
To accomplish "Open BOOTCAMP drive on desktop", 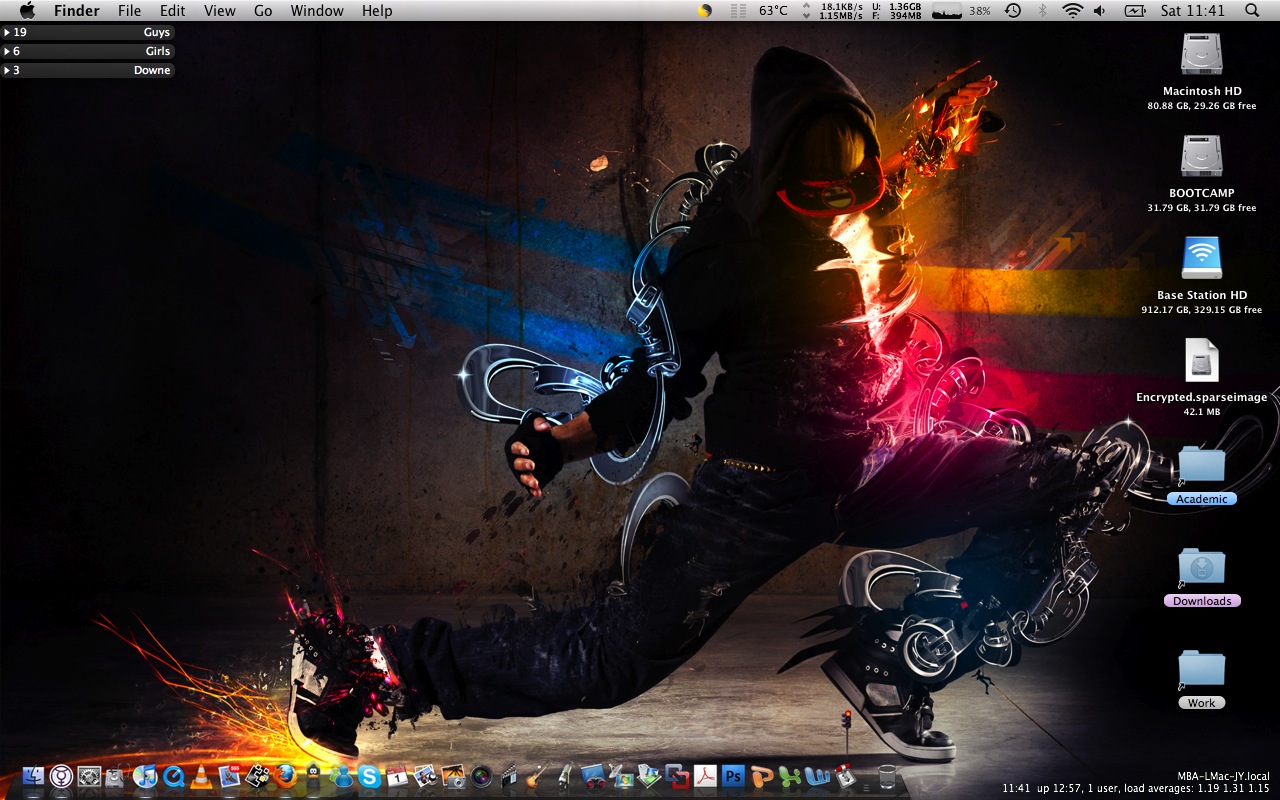I will [1201, 156].
